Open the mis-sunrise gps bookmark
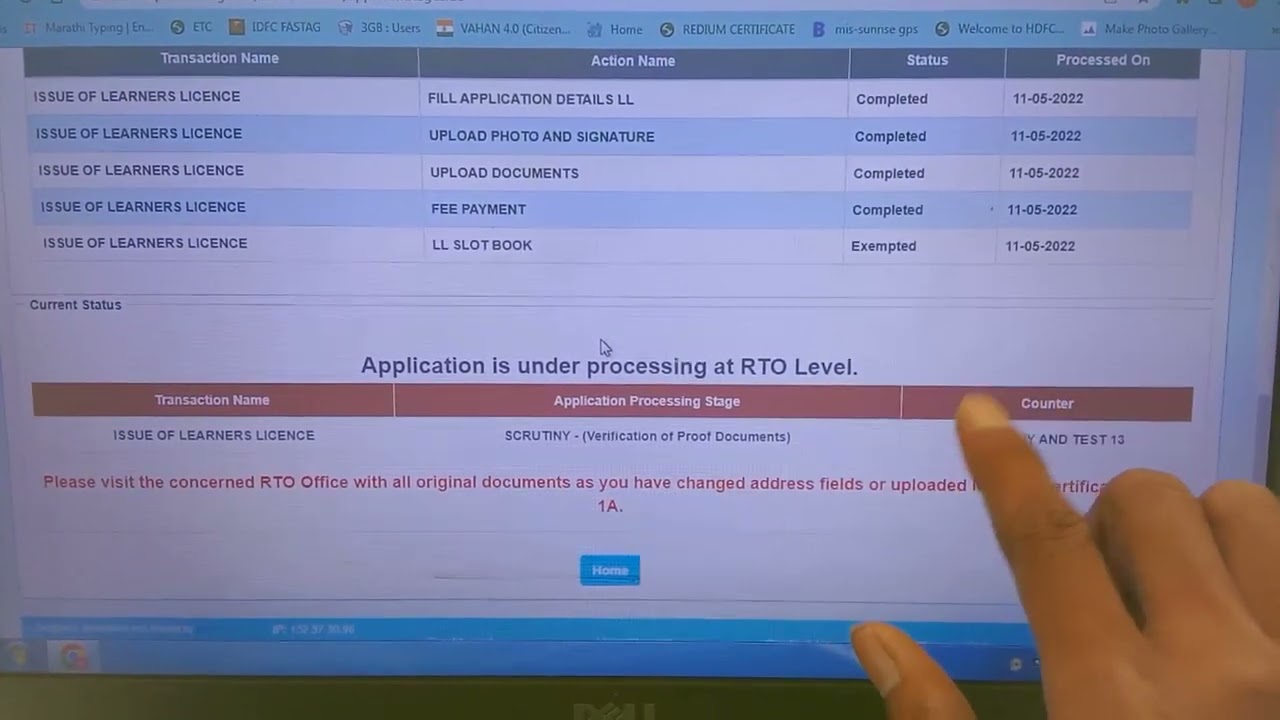Screen dimensions: 1280x720 [x=867, y=29]
